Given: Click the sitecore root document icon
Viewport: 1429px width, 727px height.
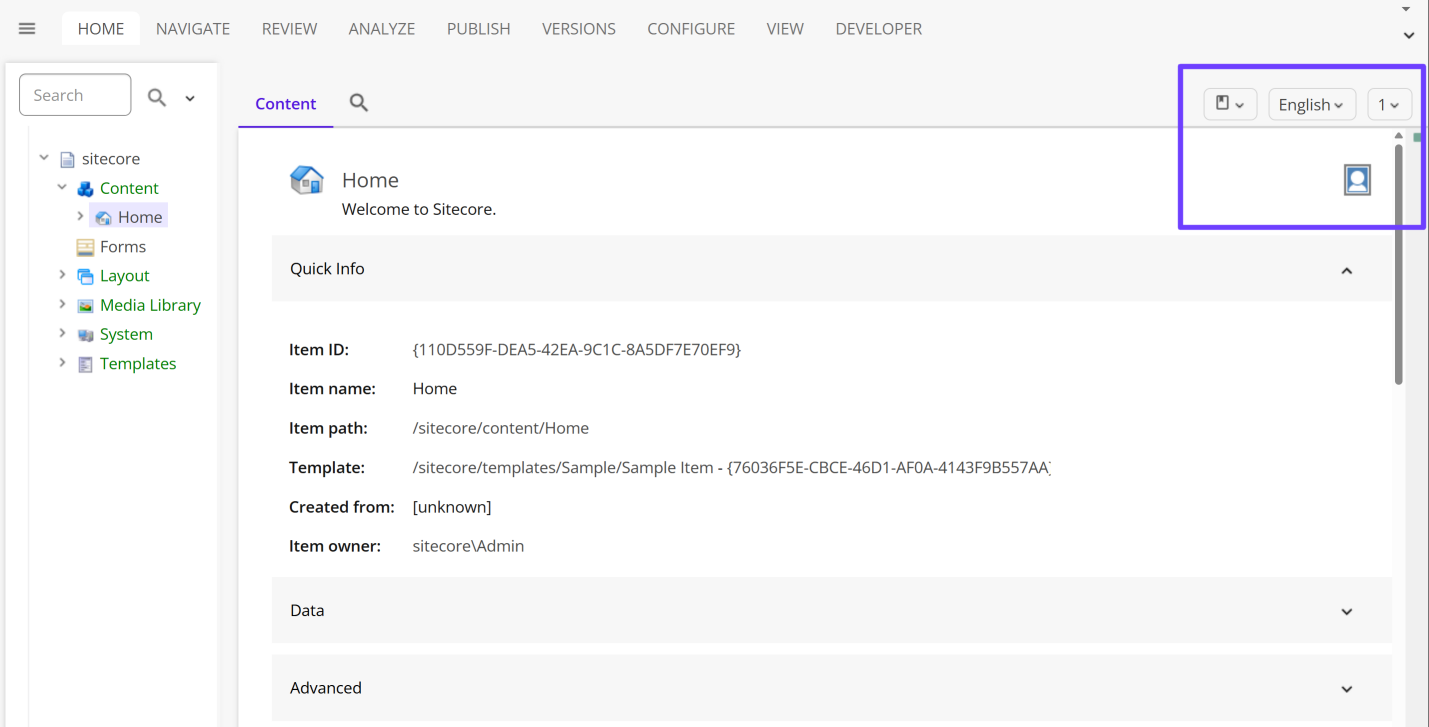Looking at the screenshot, I should point(67,159).
